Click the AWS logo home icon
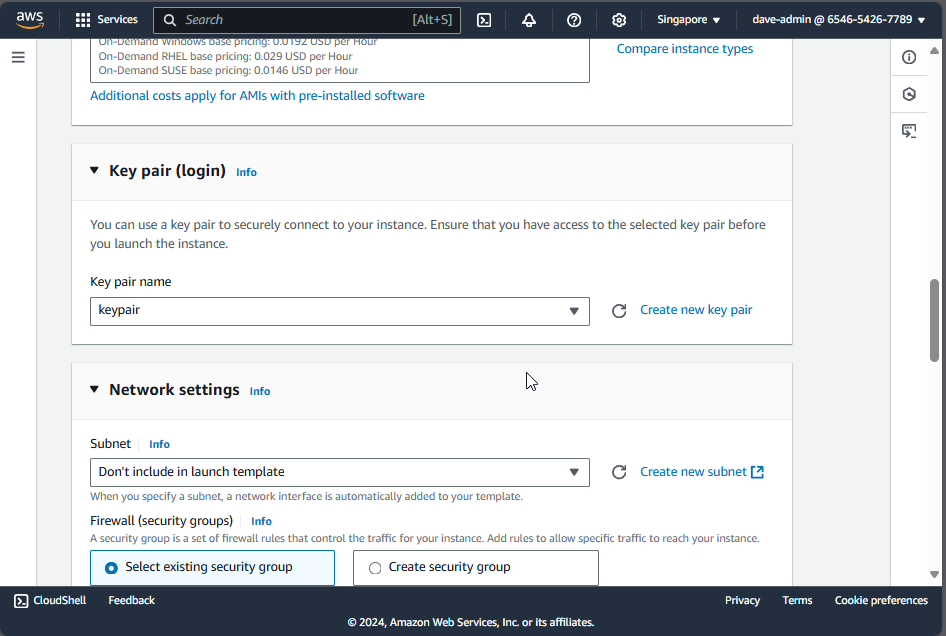Screen dimensions: 946x636 click(30, 20)
